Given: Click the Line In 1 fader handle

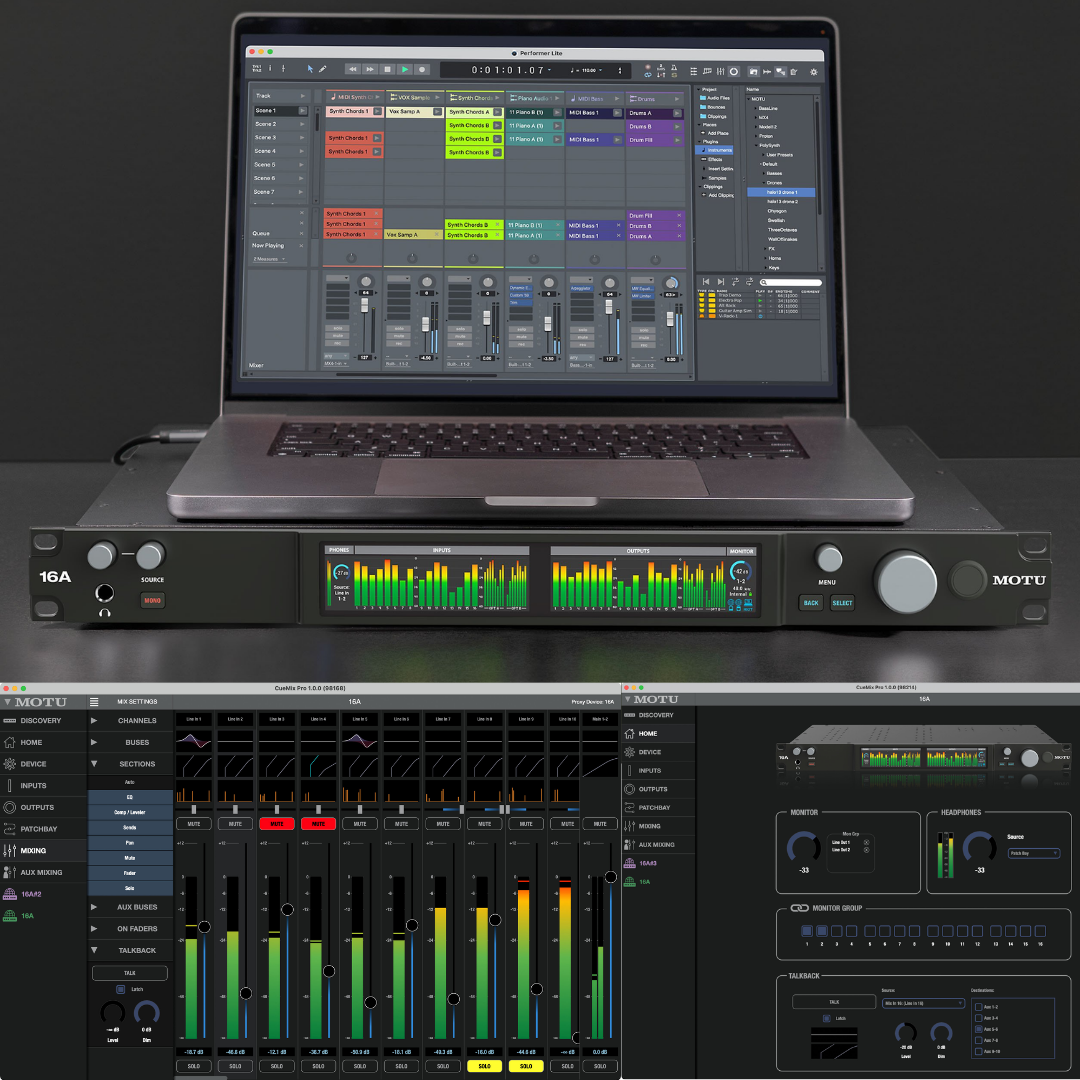Looking at the screenshot, I should pos(205,927).
